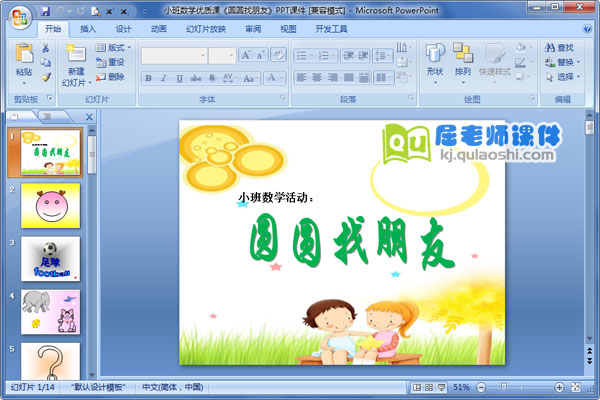This screenshot has height=400, width=600.
Task: Justify text alignment
Action: pos(348,78)
